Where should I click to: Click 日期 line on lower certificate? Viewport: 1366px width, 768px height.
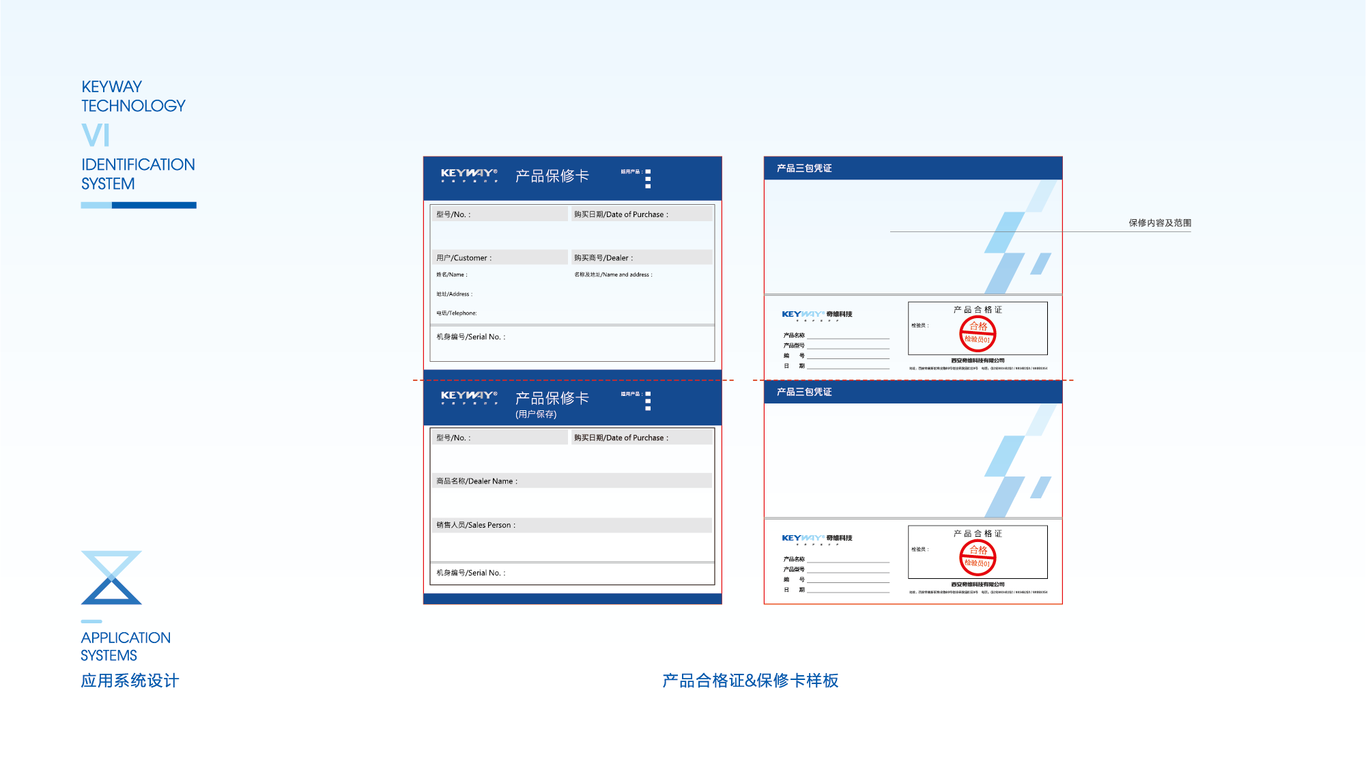point(837,590)
